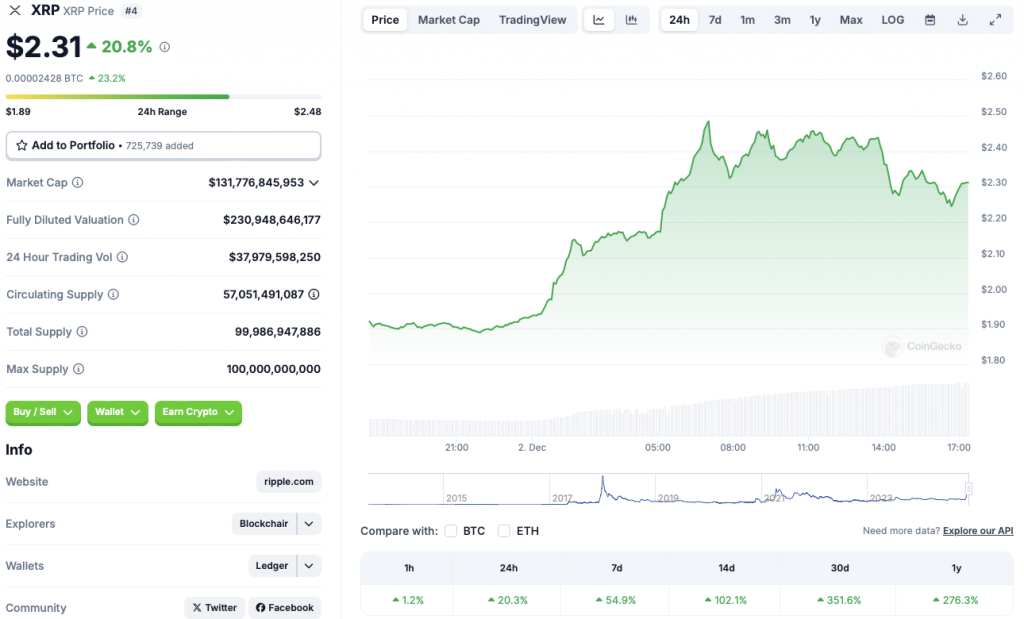Click the 24h Range progress bar
This screenshot has height=619, width=1024.
[x=163, y=97]
